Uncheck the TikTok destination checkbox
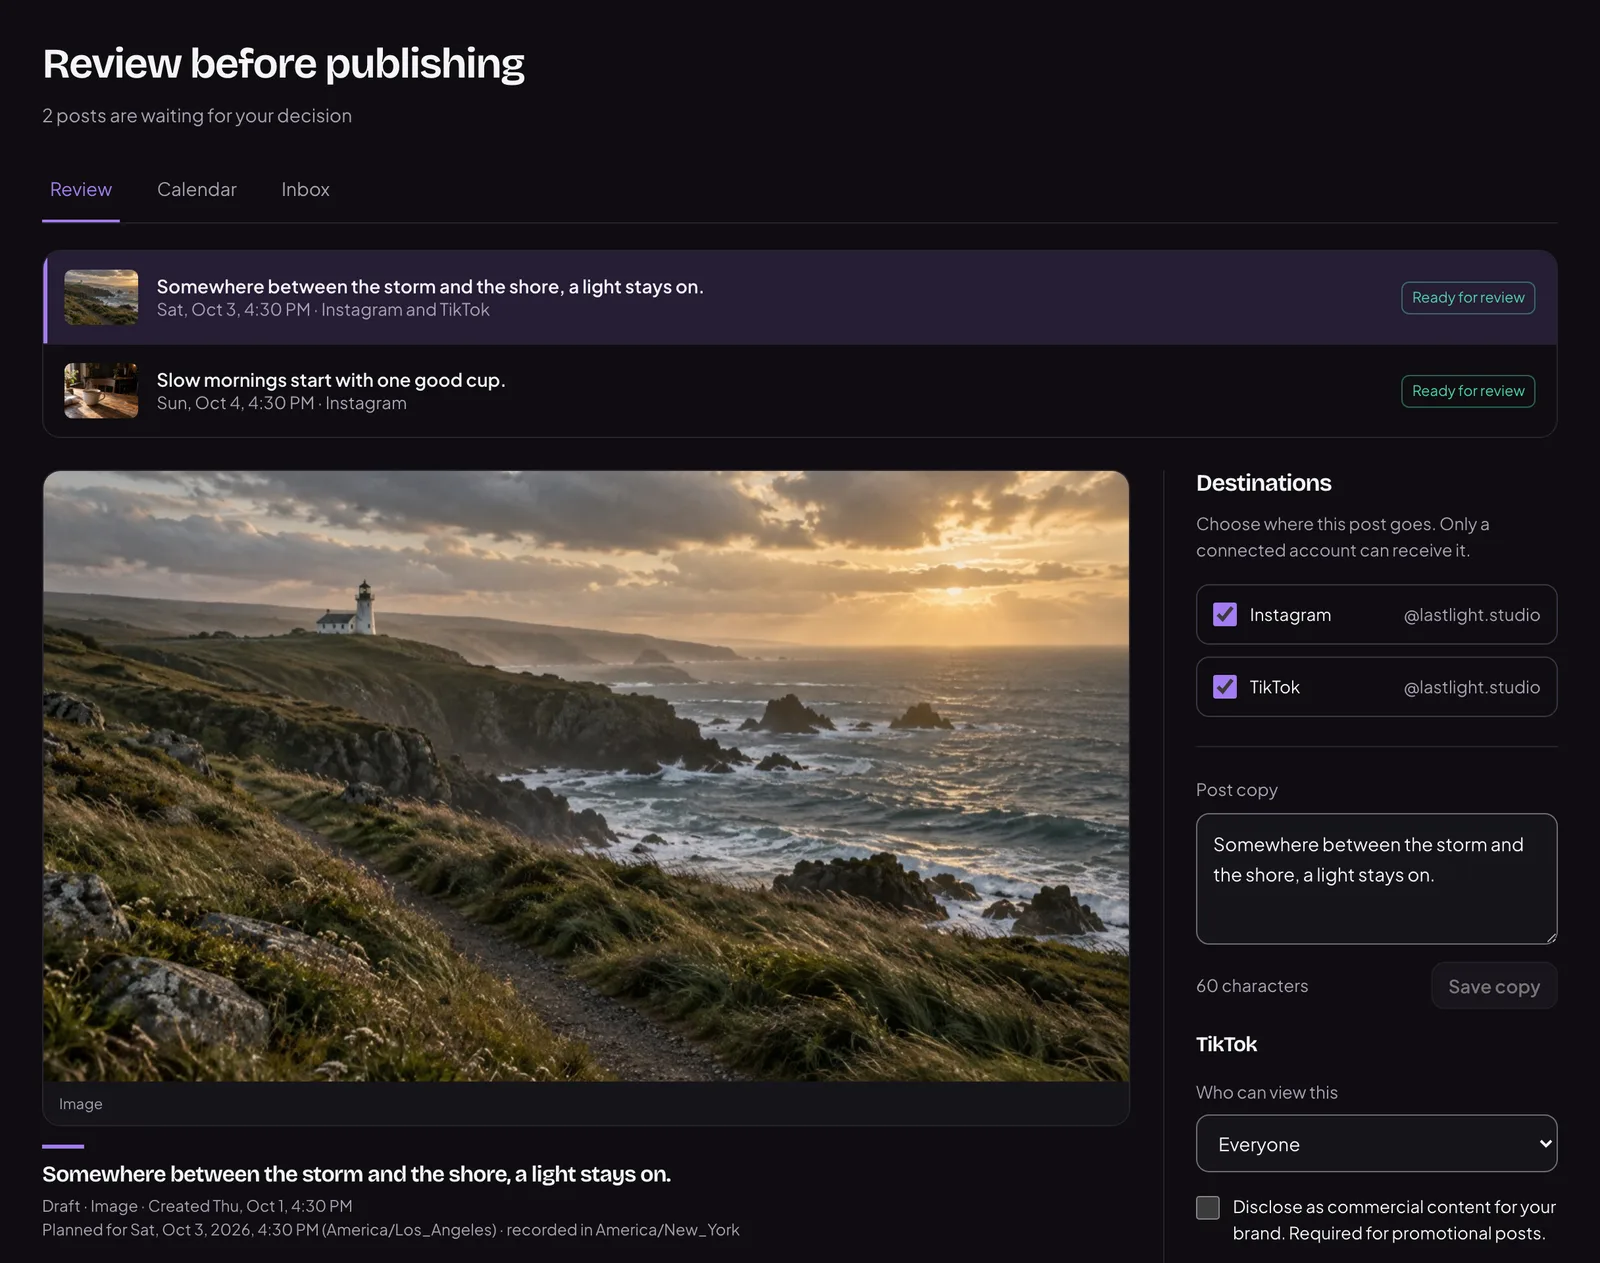 click(1225, 687)
